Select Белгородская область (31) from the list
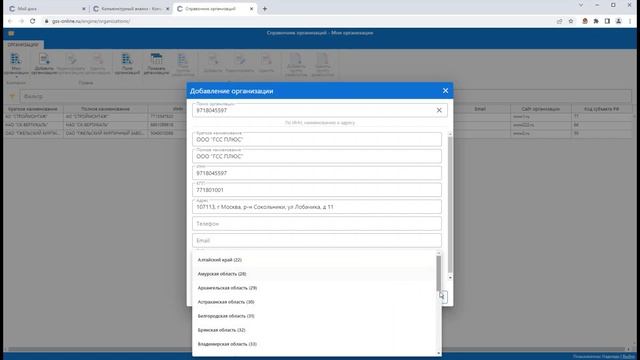Viewport: 640px width, 360px height. click(314, 316)
